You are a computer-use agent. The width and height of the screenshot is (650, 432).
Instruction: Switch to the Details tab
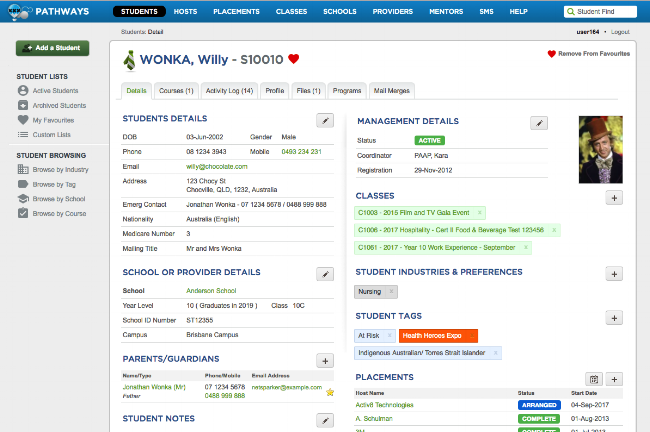[x=136, y=91]
